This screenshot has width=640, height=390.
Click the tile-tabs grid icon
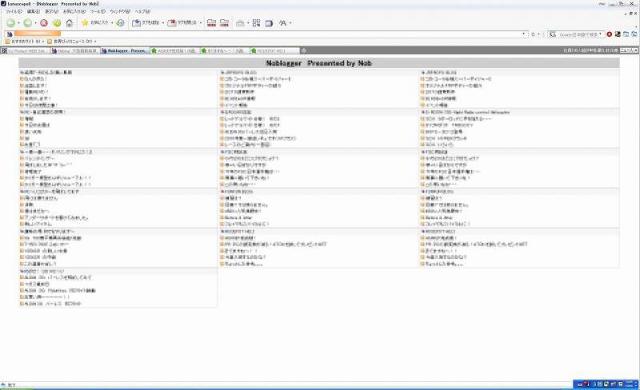256,23
